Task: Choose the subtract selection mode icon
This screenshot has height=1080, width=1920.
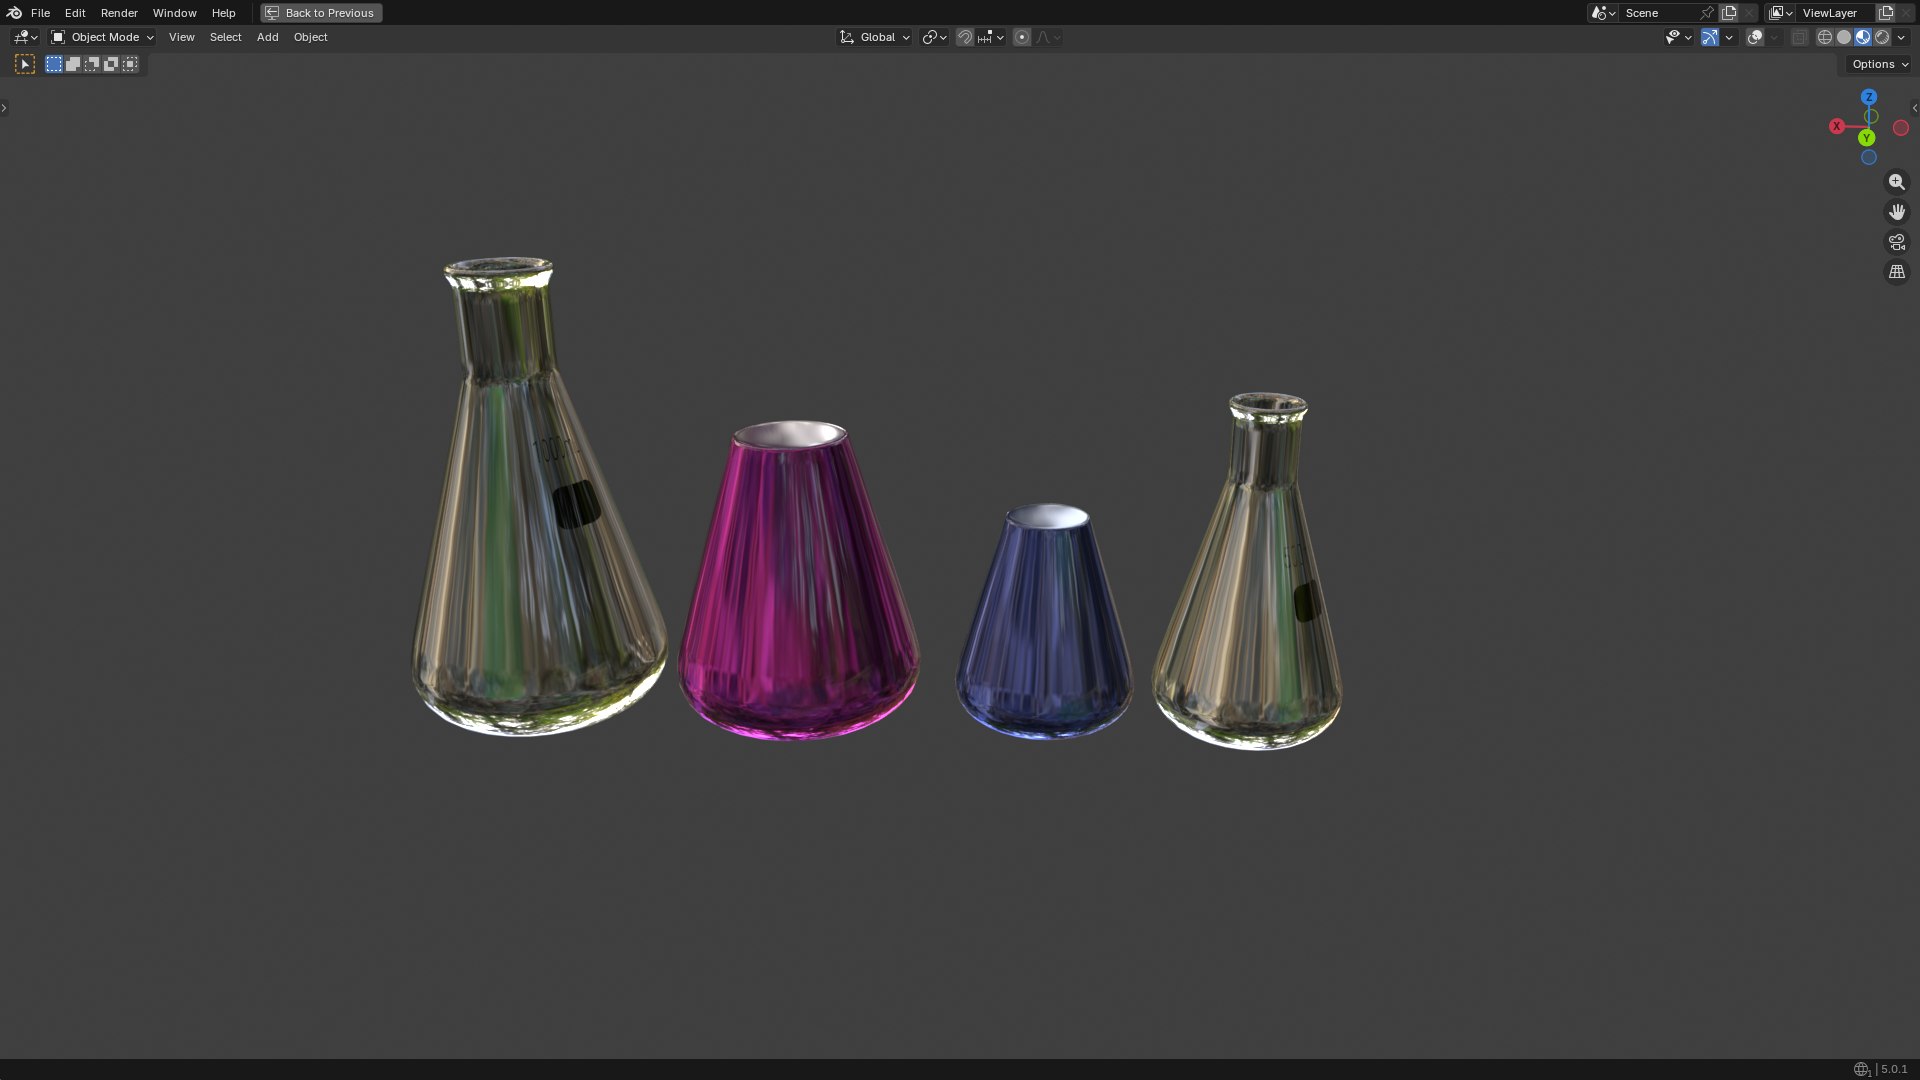Action: click(92, 64)
